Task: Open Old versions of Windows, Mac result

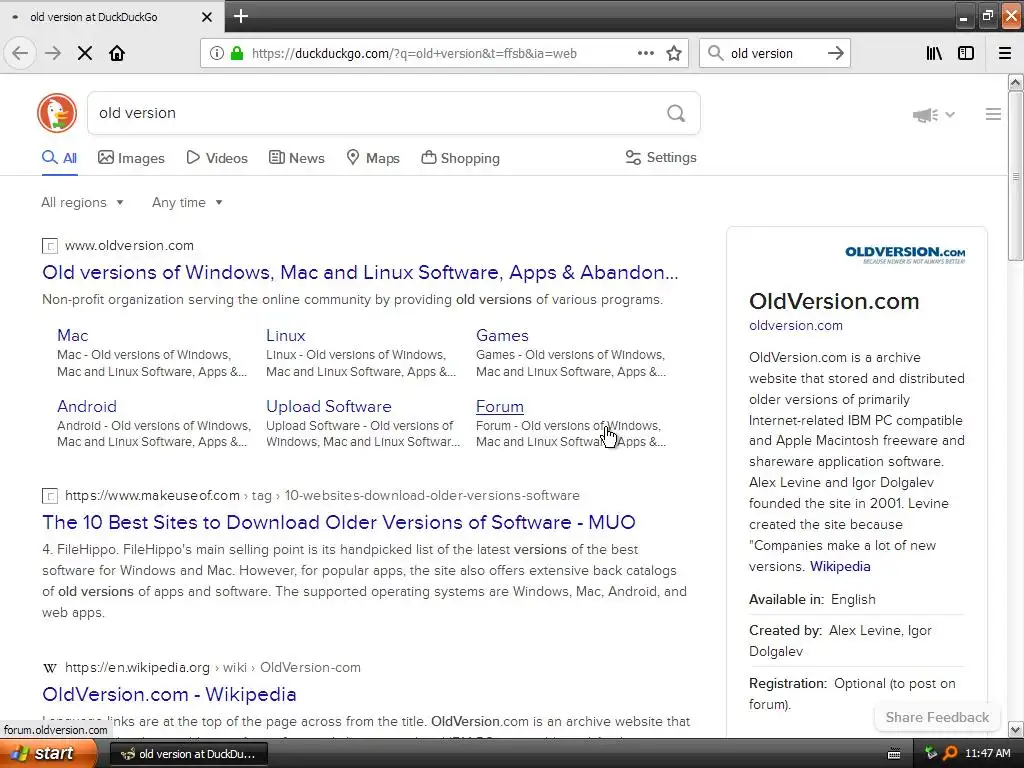Action: (x=360, y=272)
